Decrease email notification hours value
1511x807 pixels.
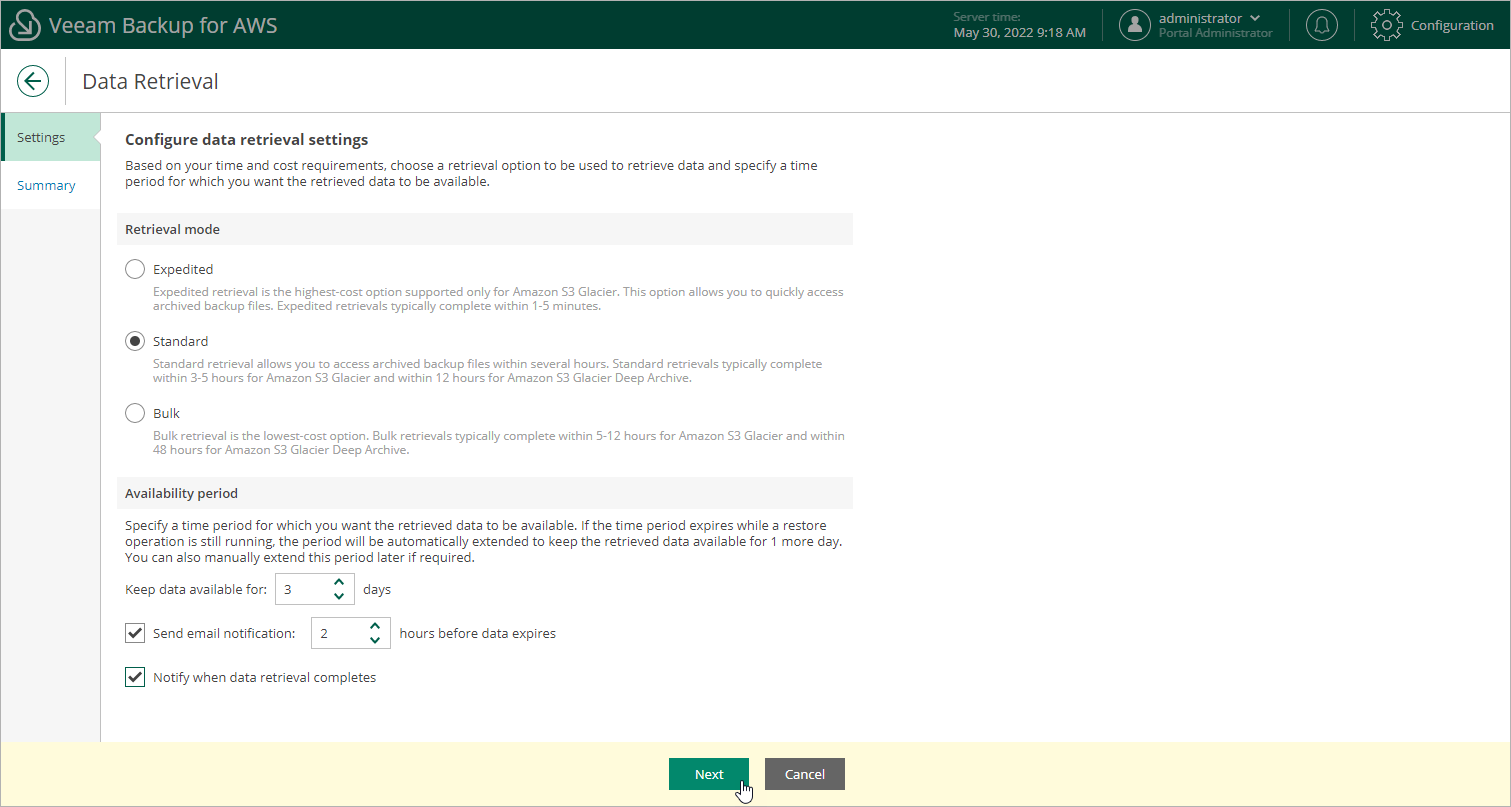tap(375, 640)
